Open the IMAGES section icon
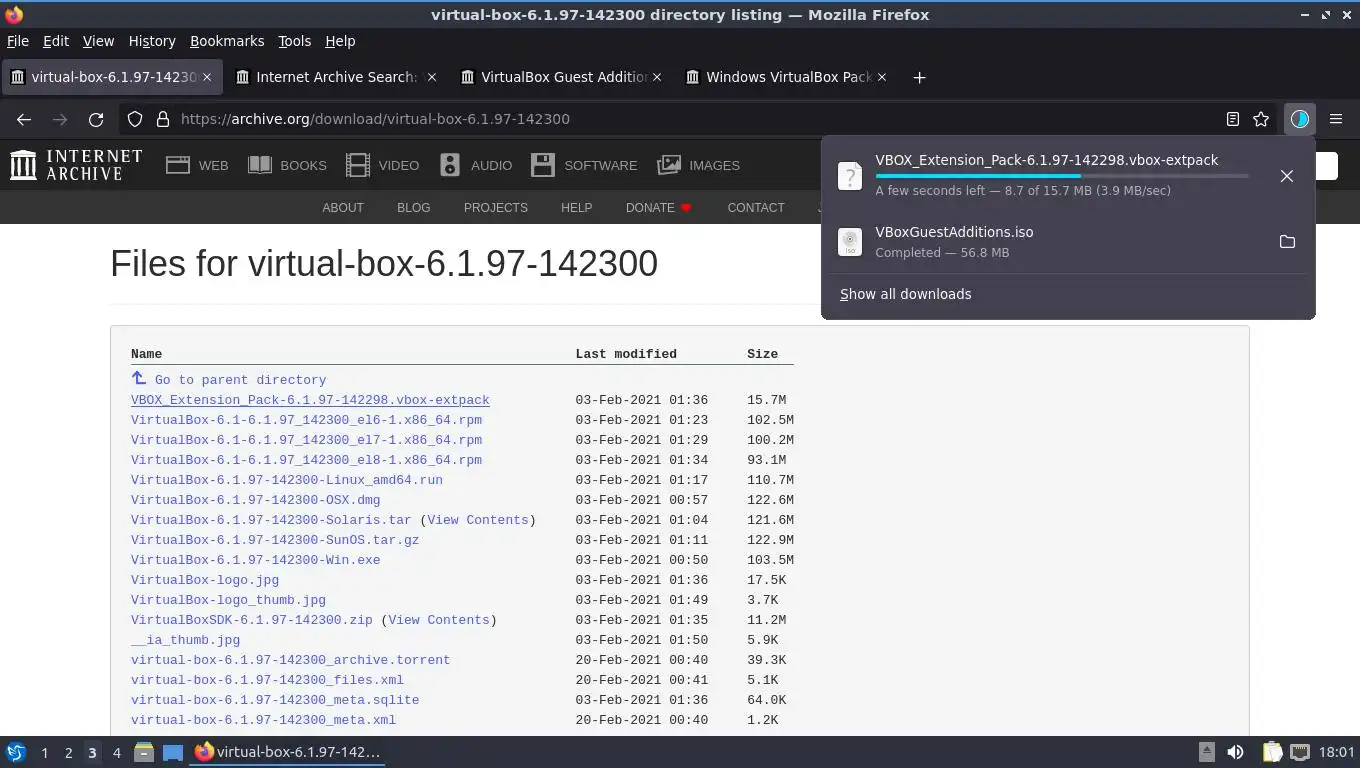 [x=669, y=165]
